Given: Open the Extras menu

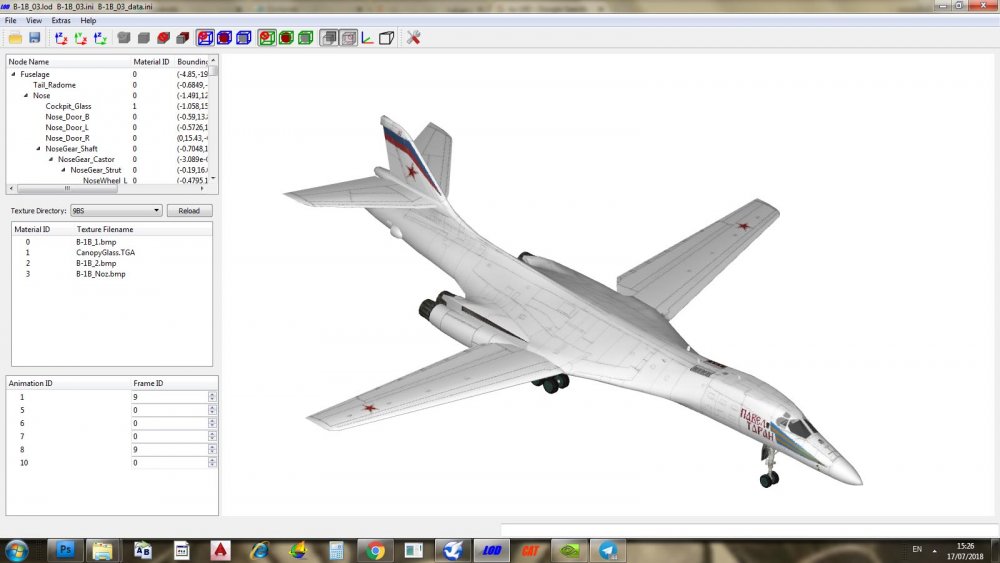Looking at the screenshot, I should [61, 20].
